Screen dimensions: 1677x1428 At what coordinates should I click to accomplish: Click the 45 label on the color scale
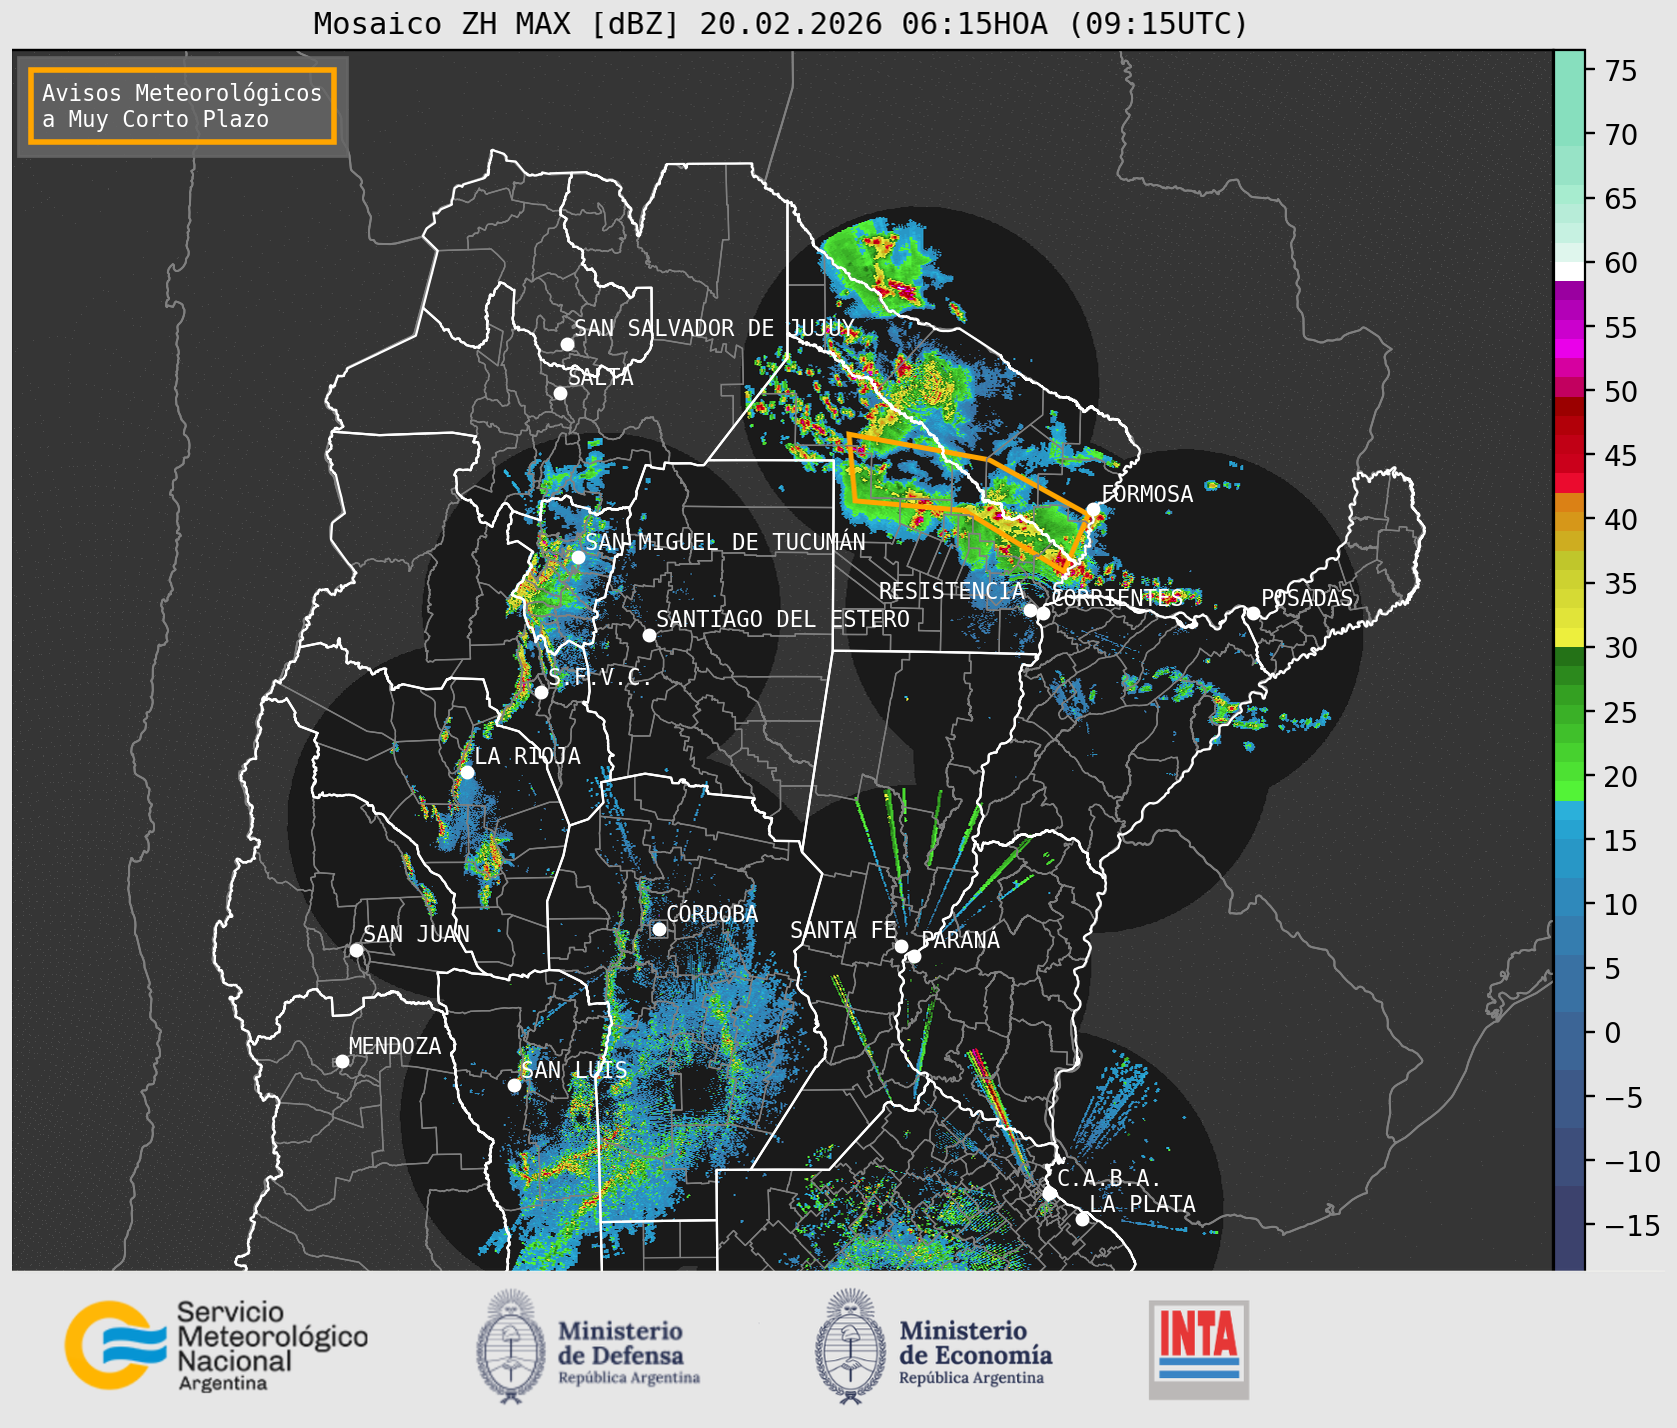pos(1620,456)
